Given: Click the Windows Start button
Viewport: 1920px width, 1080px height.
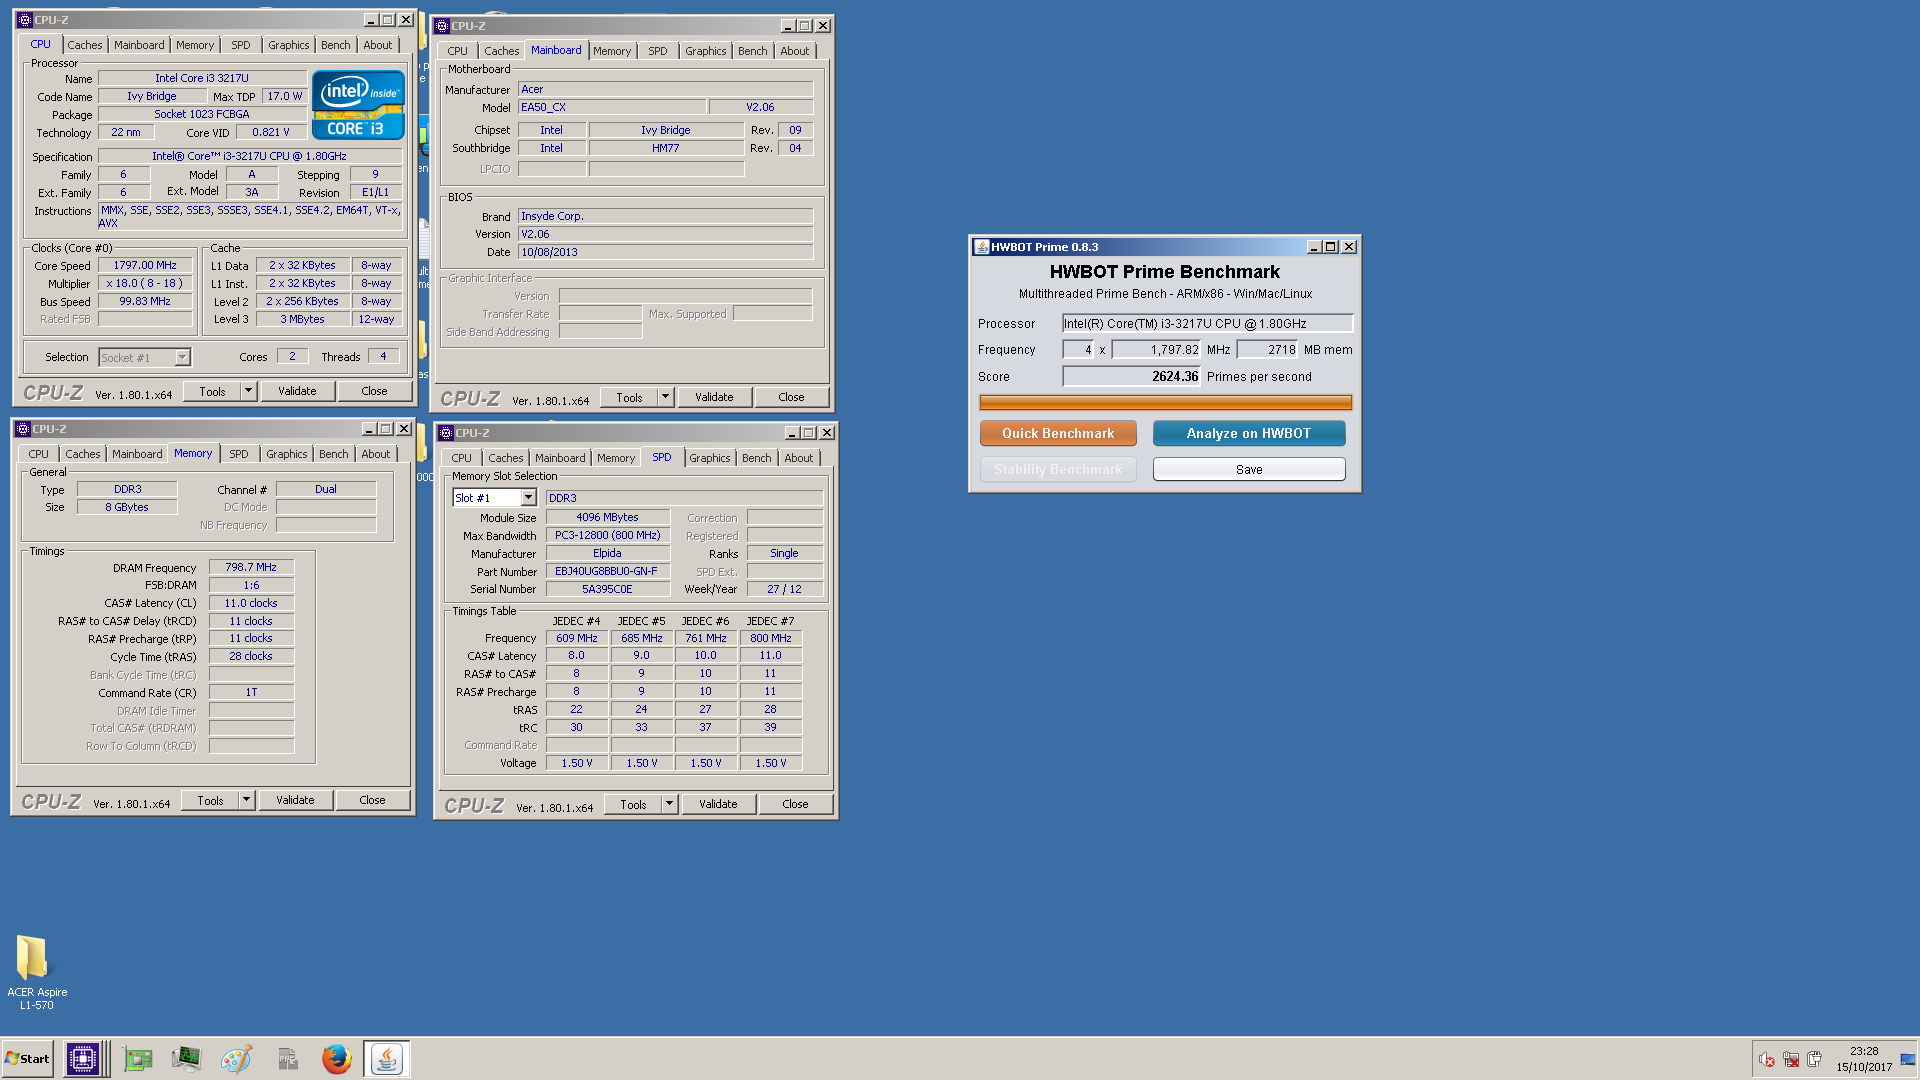Looking at the screenshot, I should click(x=27, y=1059).
